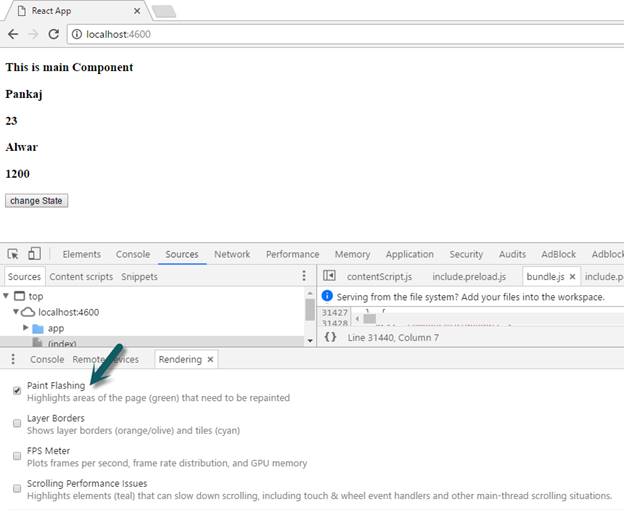Click the info icon in workspace message
This screenshot has width=624, height=515.
[327, 296]
